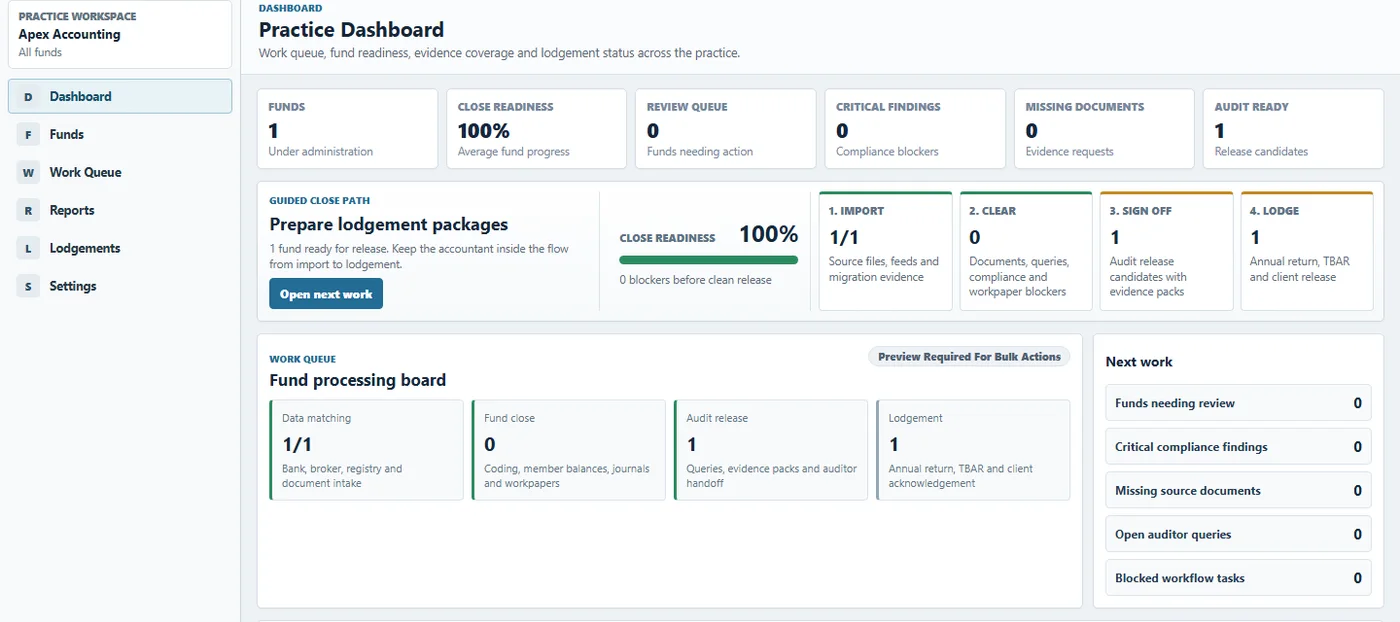Screen dimensions: 1400x622
Task: Click the F icon beside Funds
Action: point(28,135)
